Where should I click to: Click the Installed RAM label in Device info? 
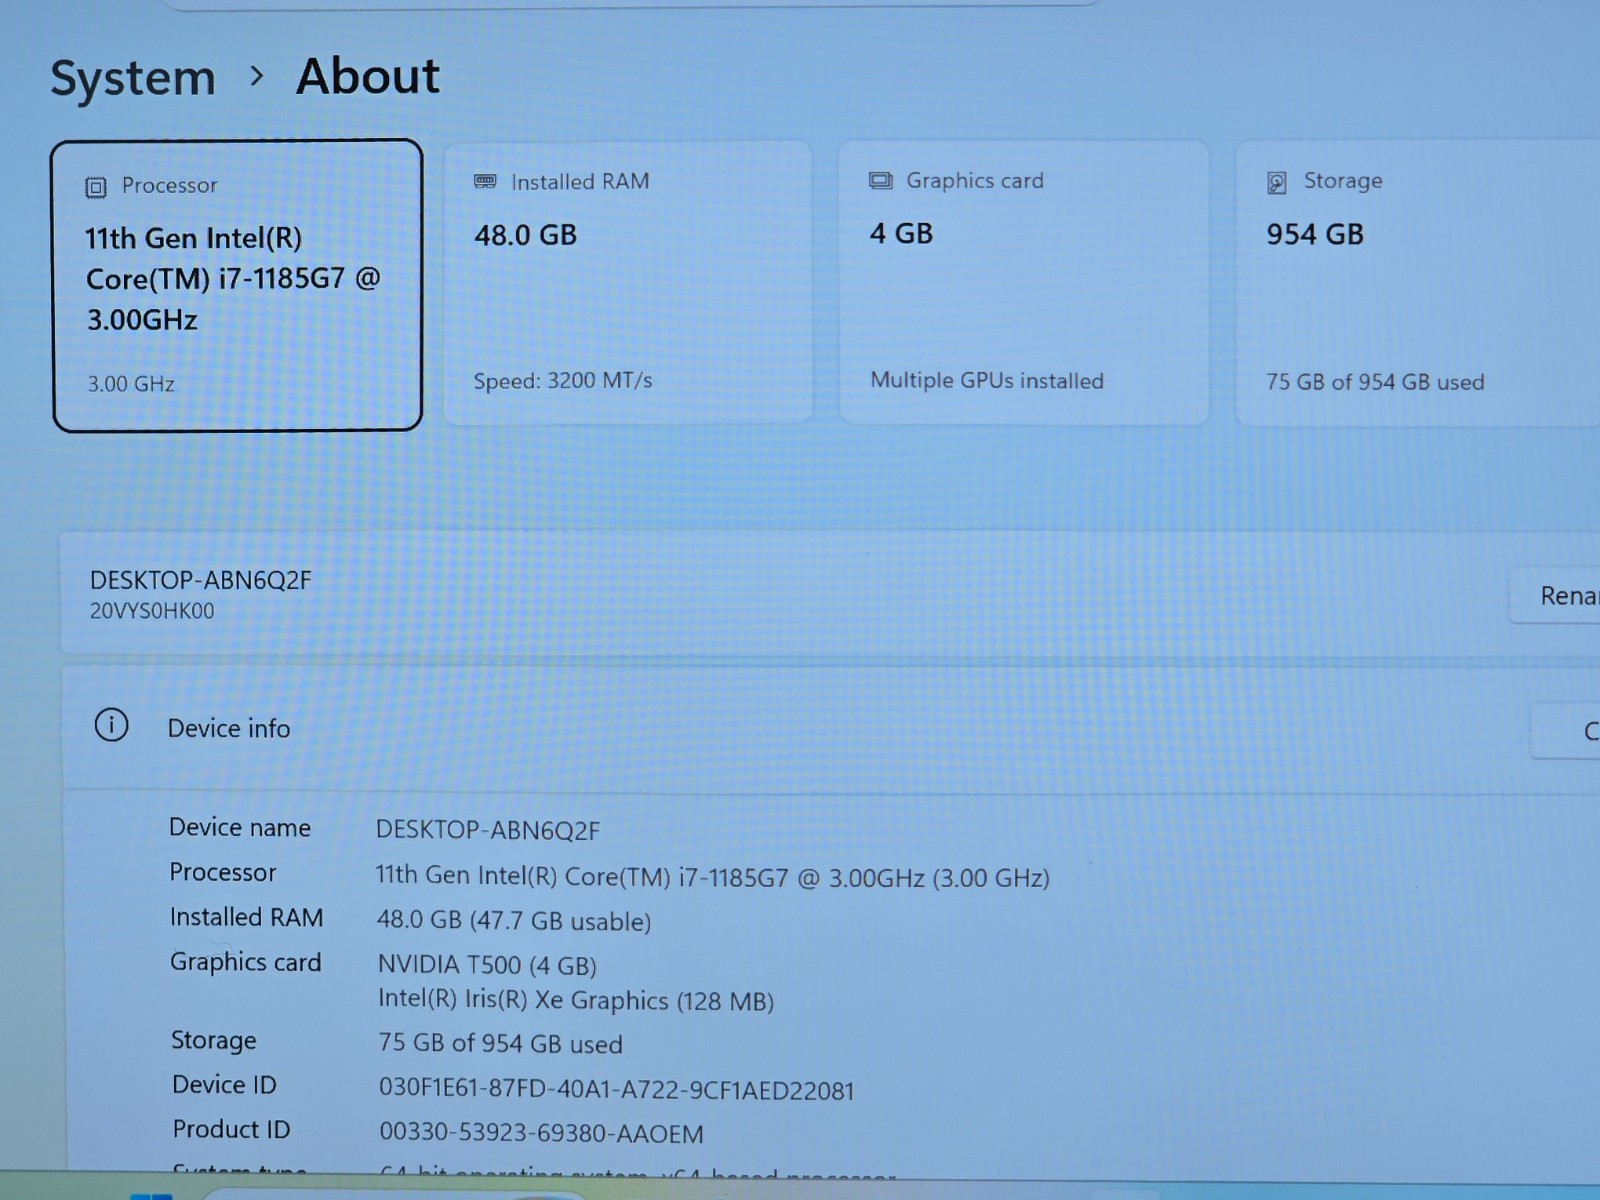coord(247,917)
